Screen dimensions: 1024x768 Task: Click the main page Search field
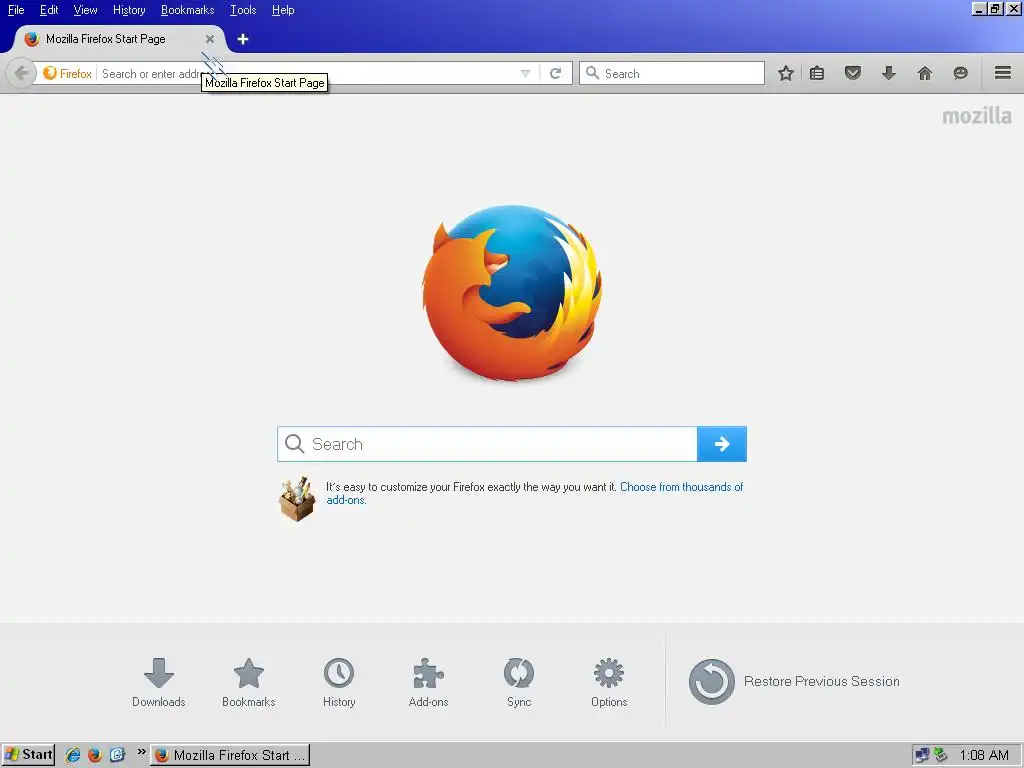pyautogui.click(x=487, y=444)
